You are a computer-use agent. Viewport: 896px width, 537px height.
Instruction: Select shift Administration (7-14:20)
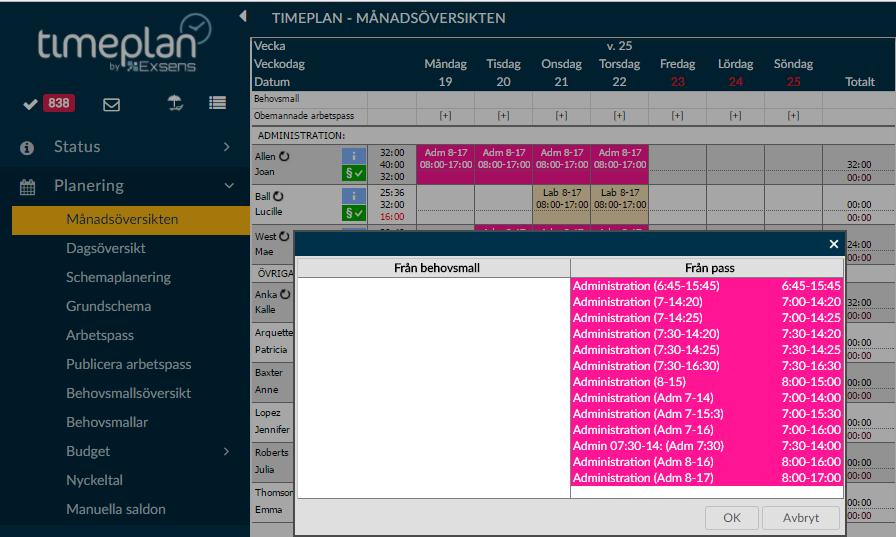coord(707,302)
